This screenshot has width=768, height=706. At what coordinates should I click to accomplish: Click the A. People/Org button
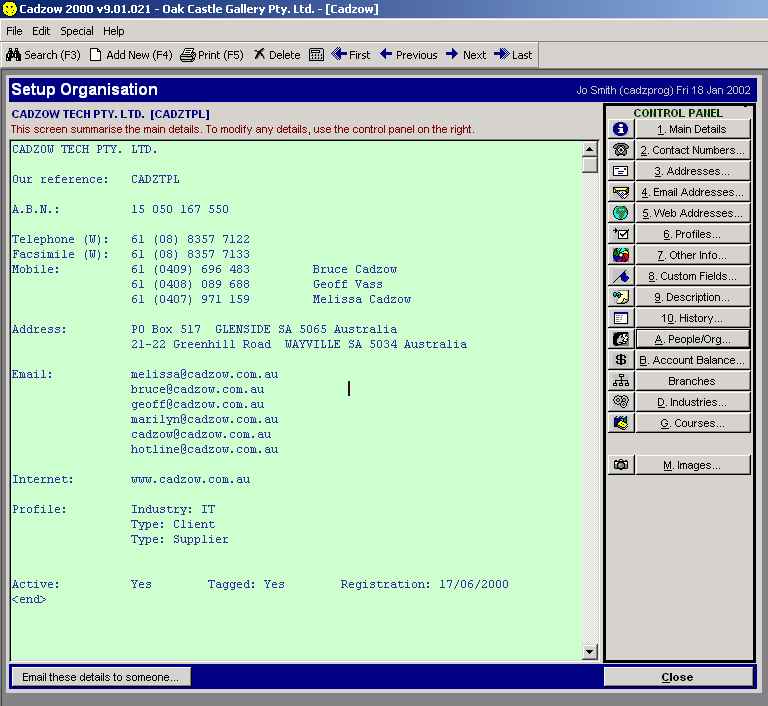692,339
